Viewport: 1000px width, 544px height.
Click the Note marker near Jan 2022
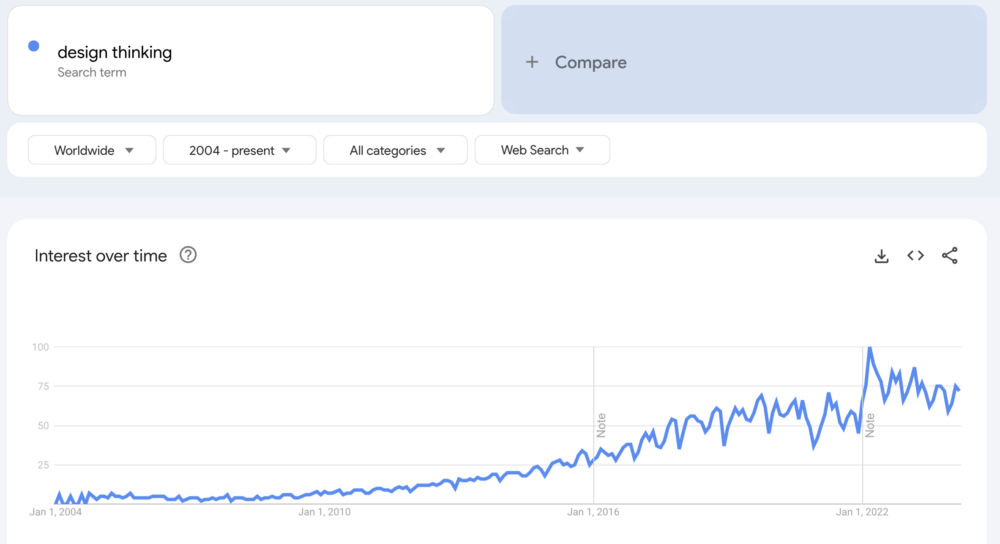870,425
